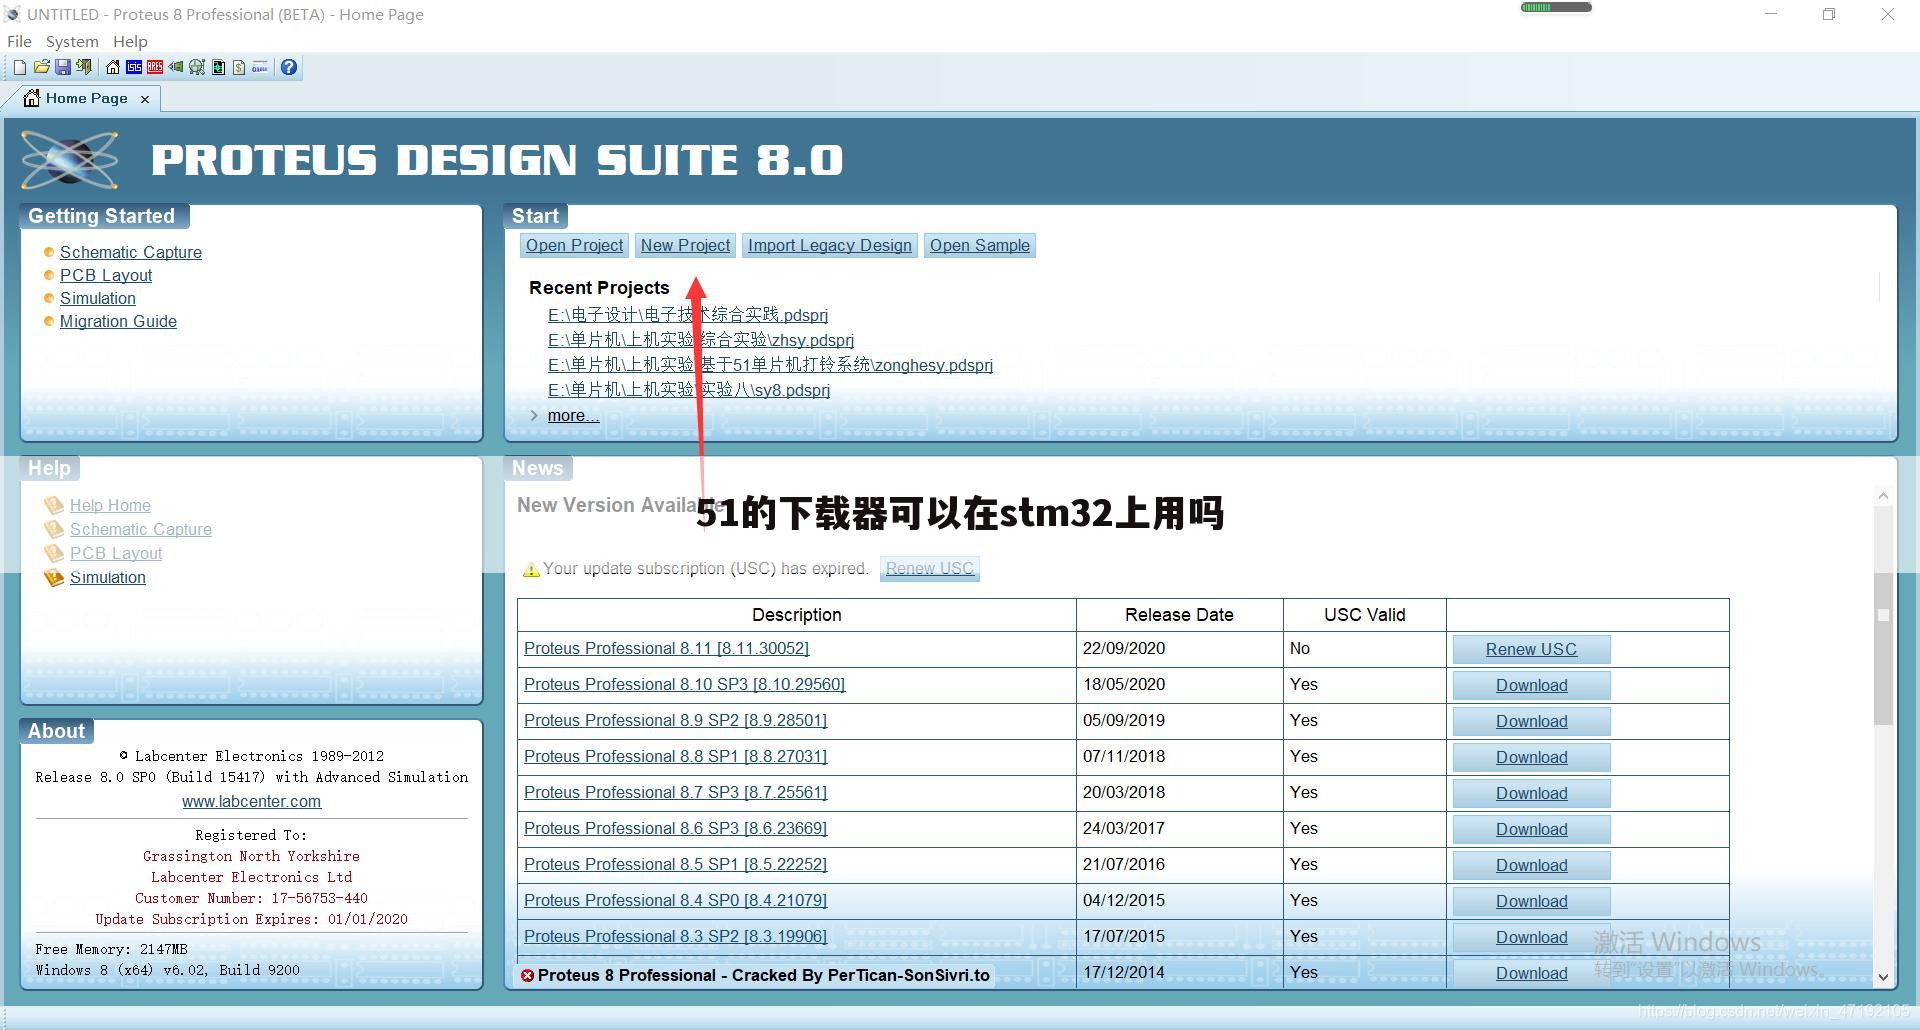This screenshot has width=1920, height=1030.
Task: Open the System menu
Action: click(72, 41)
